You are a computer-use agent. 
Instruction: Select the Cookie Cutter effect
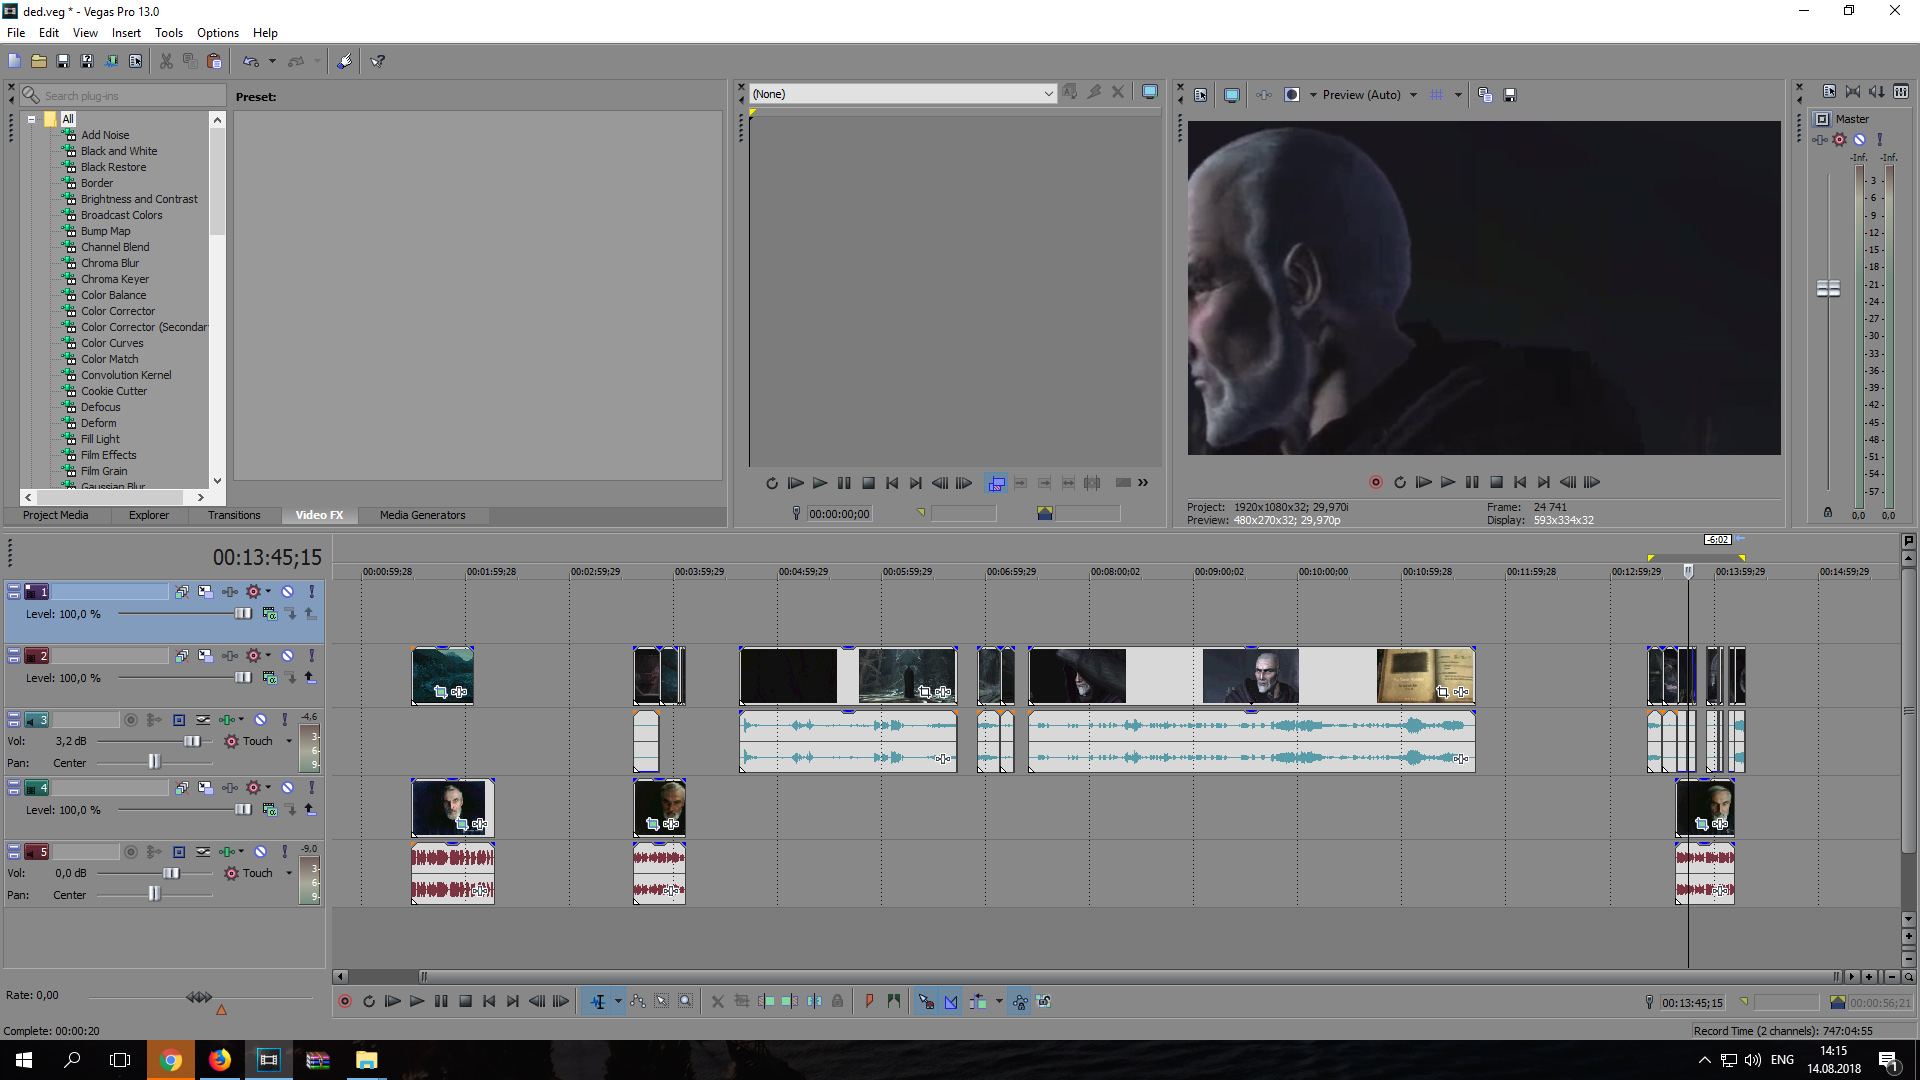114,391
